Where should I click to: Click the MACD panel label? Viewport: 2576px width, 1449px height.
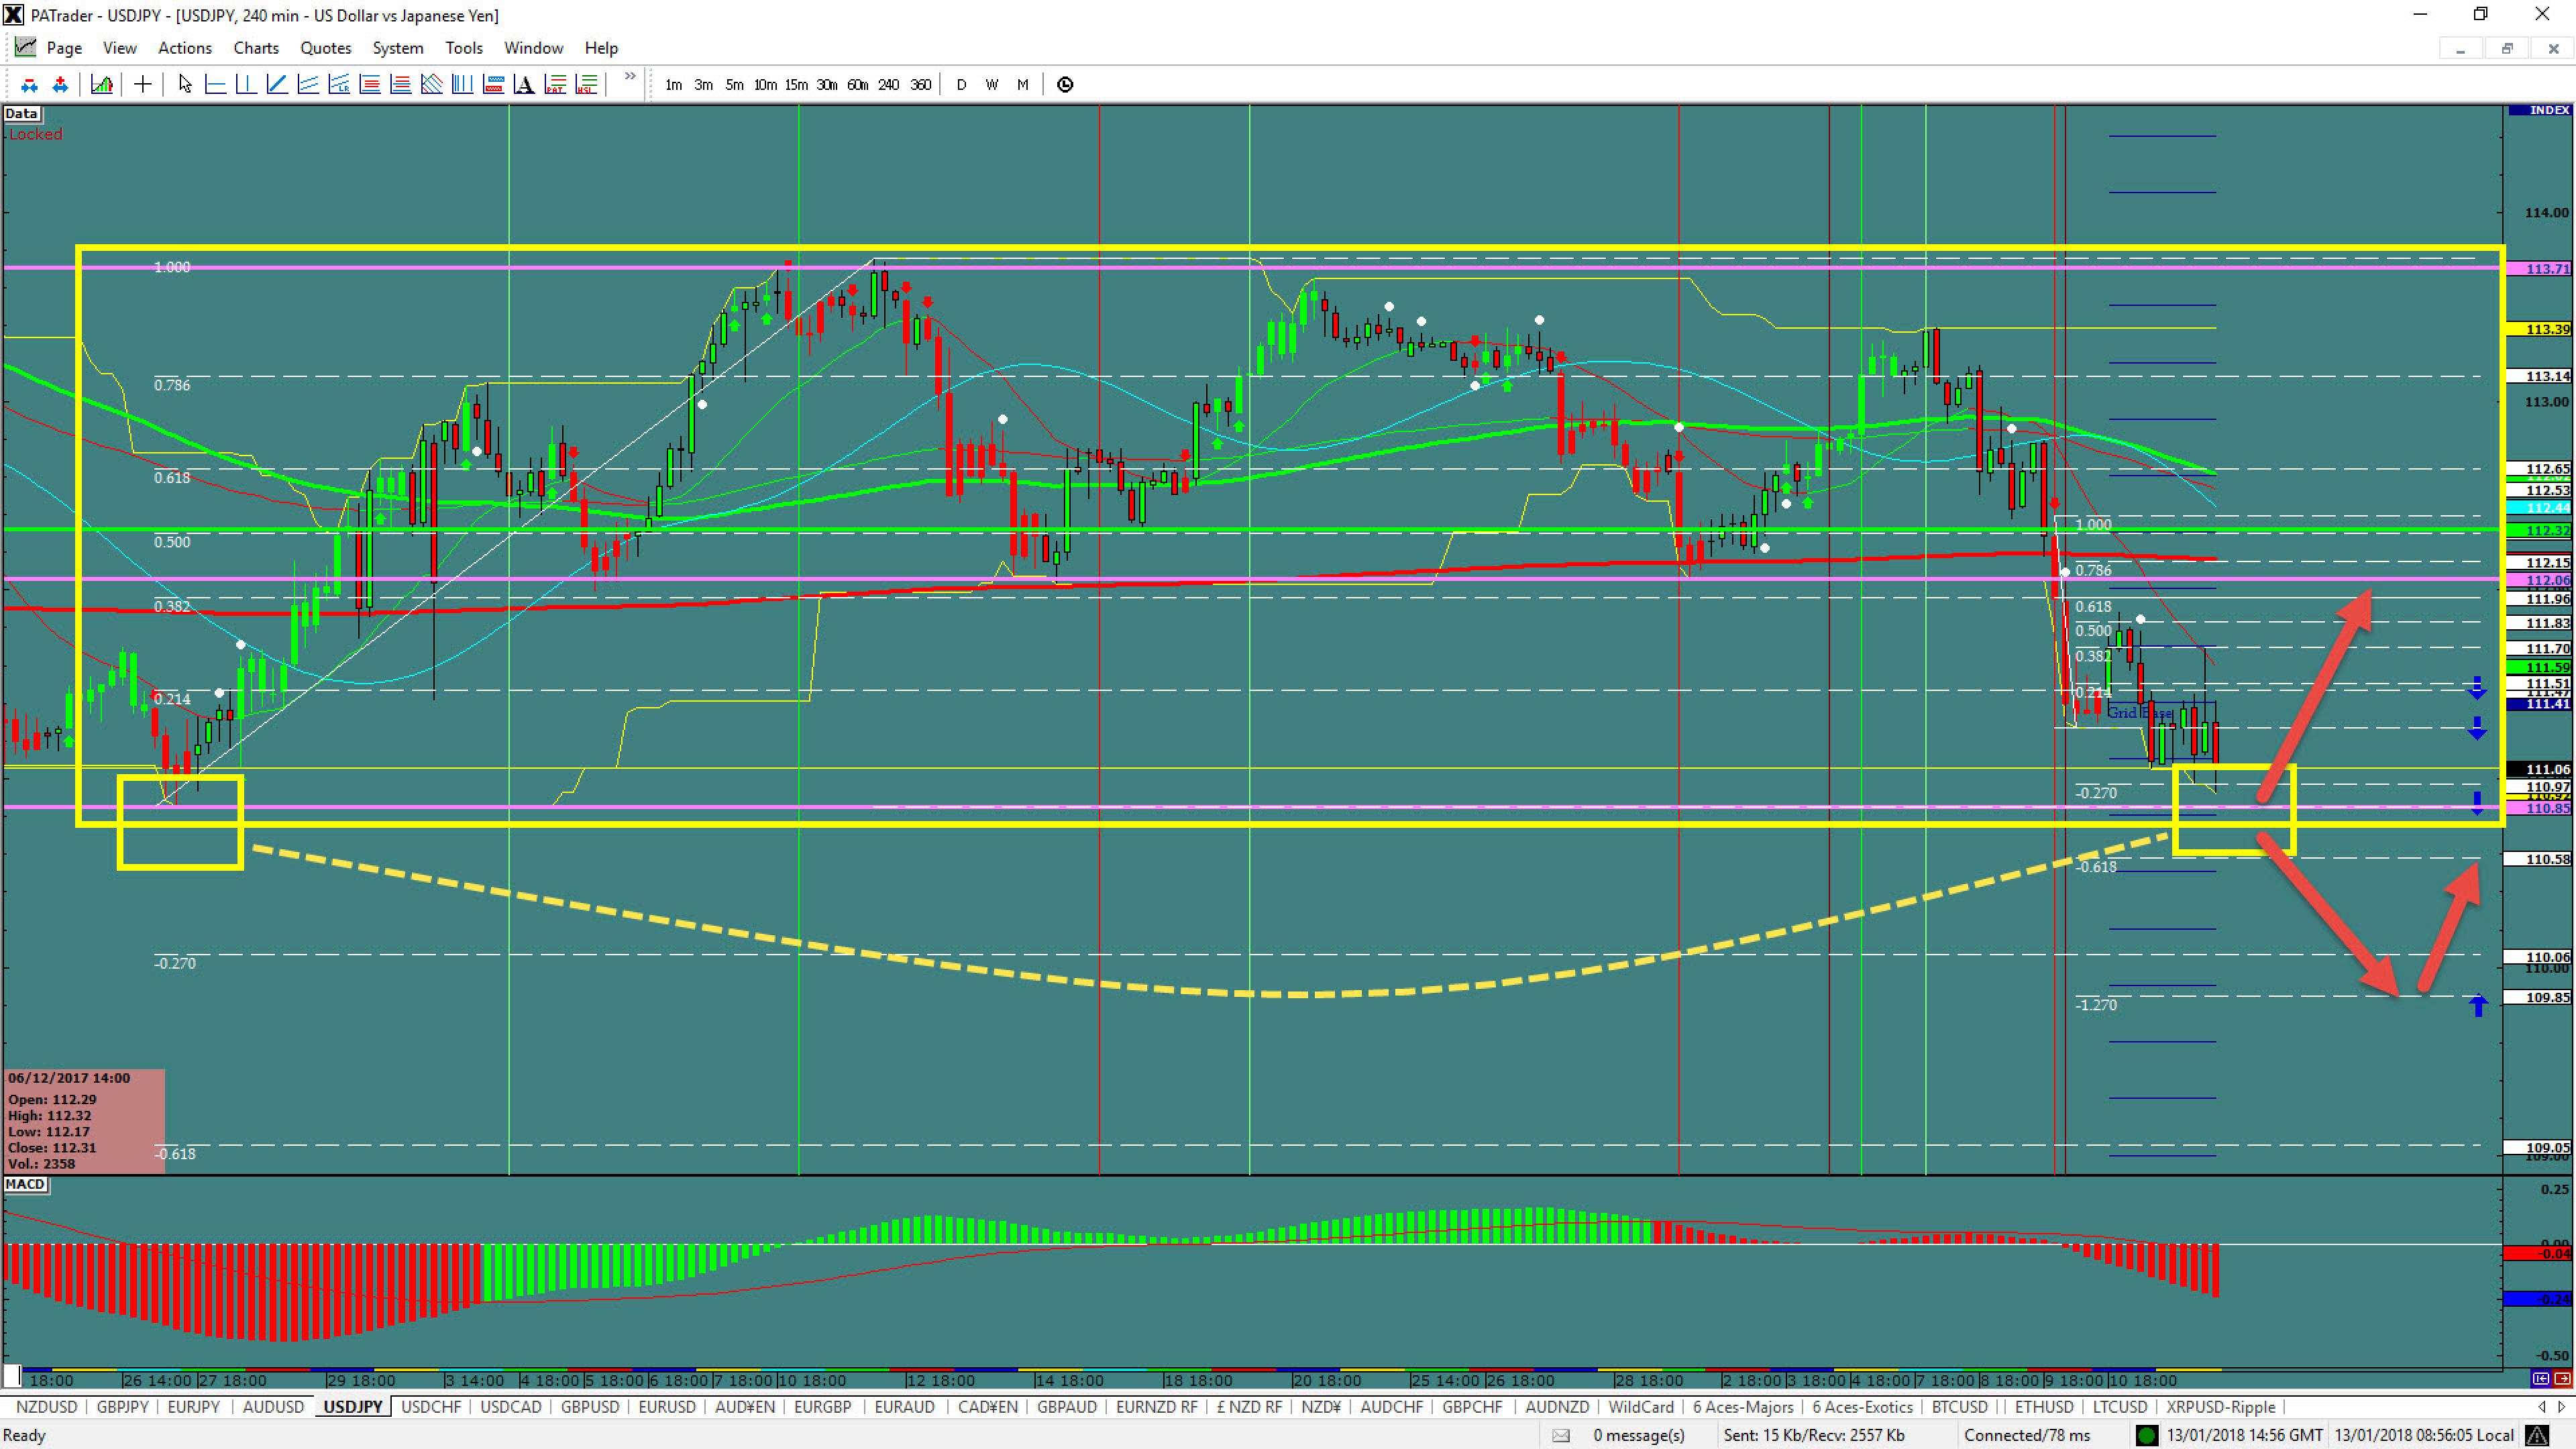(x=25, y=1184)
